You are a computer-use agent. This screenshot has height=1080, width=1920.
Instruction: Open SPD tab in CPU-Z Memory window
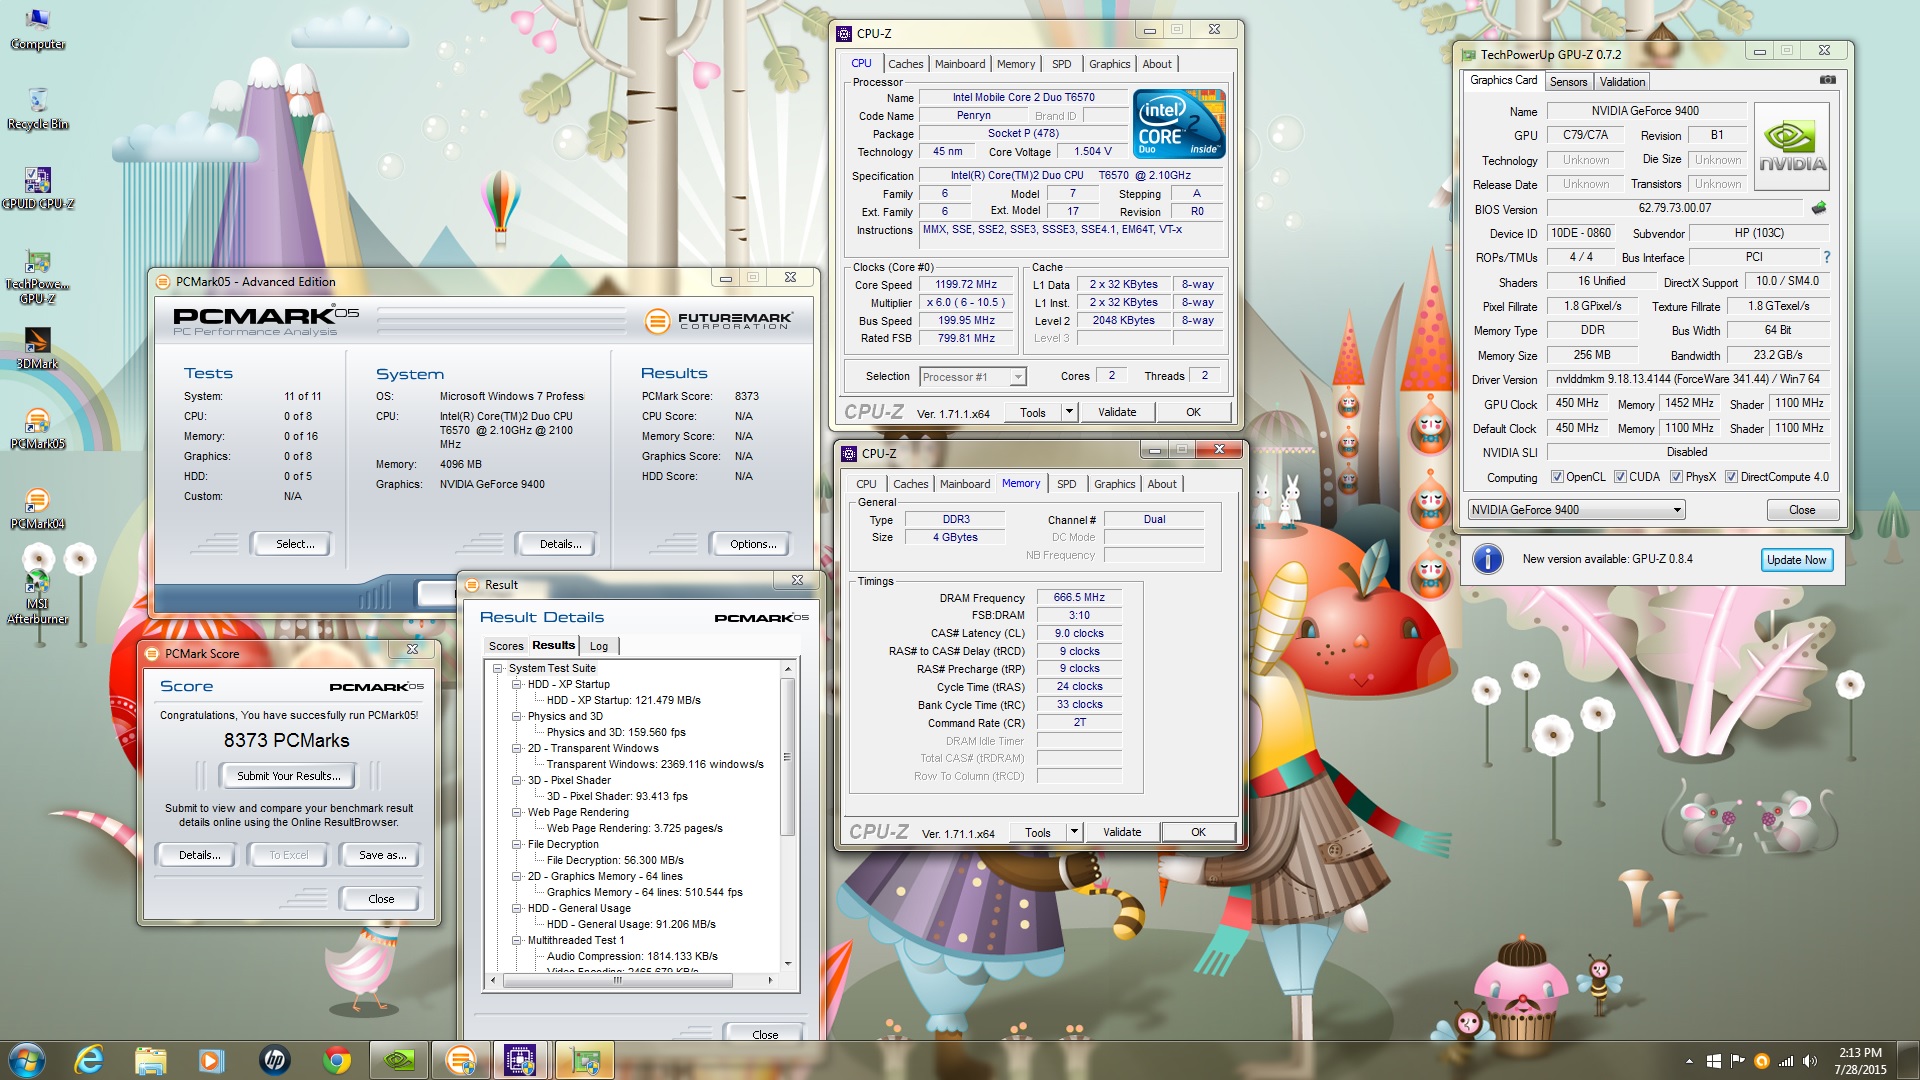click(1067, 484)
